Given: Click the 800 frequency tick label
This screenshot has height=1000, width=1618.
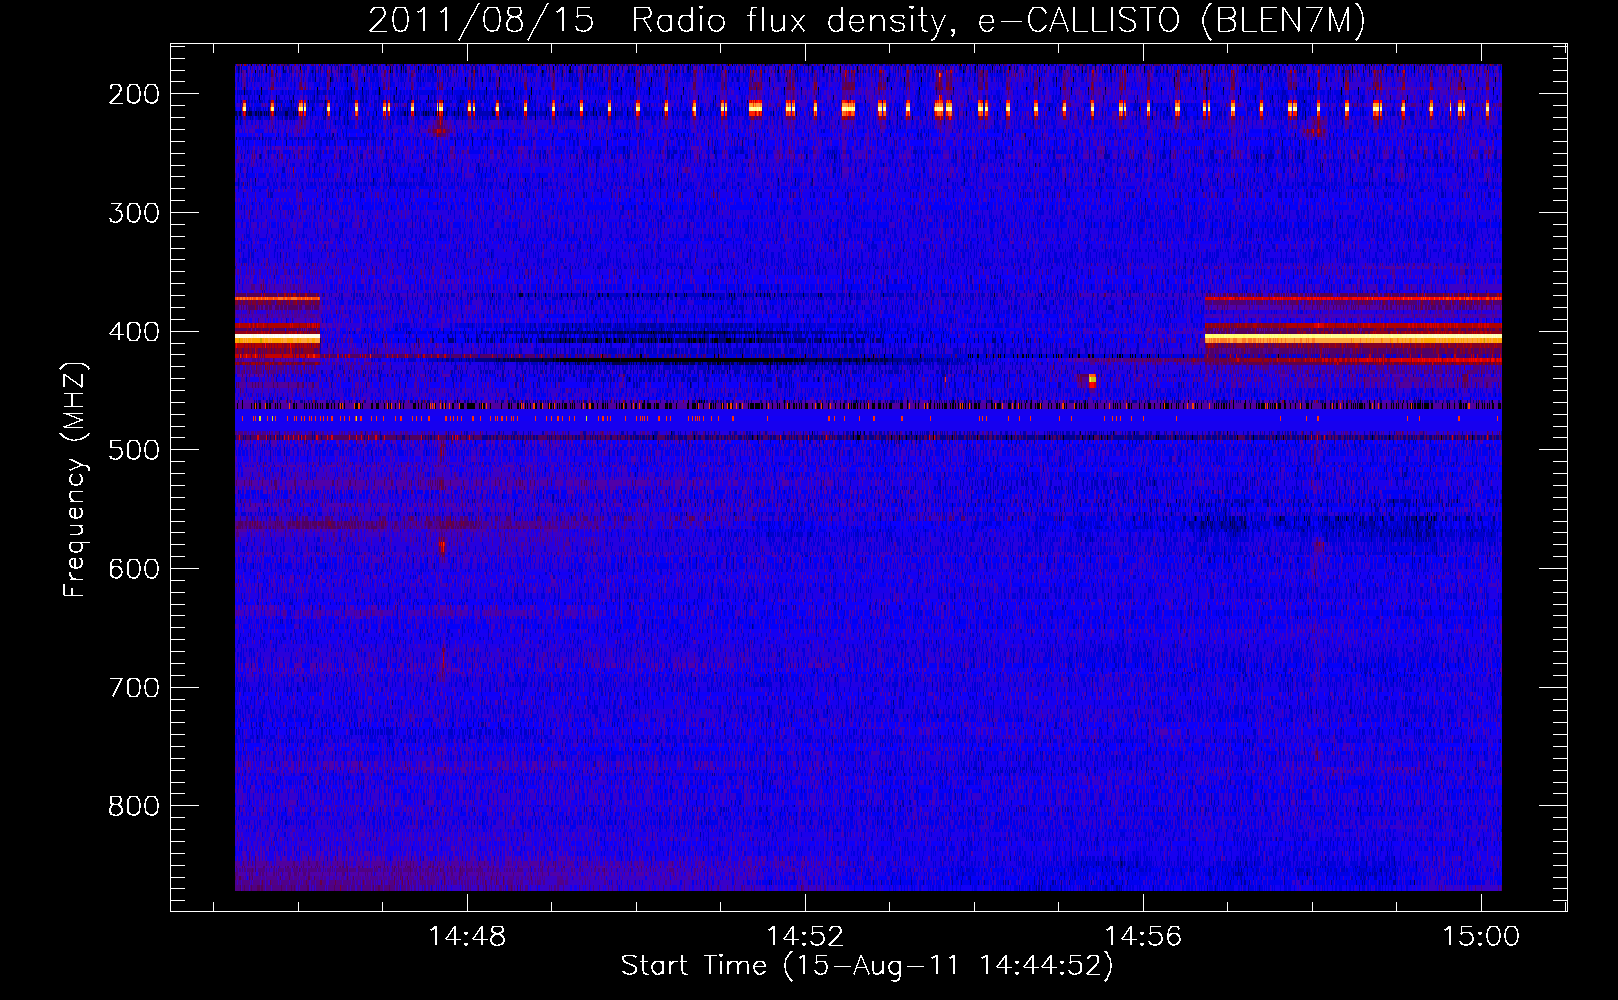Looking at the screenshot, I should click(x=134, y=806).
